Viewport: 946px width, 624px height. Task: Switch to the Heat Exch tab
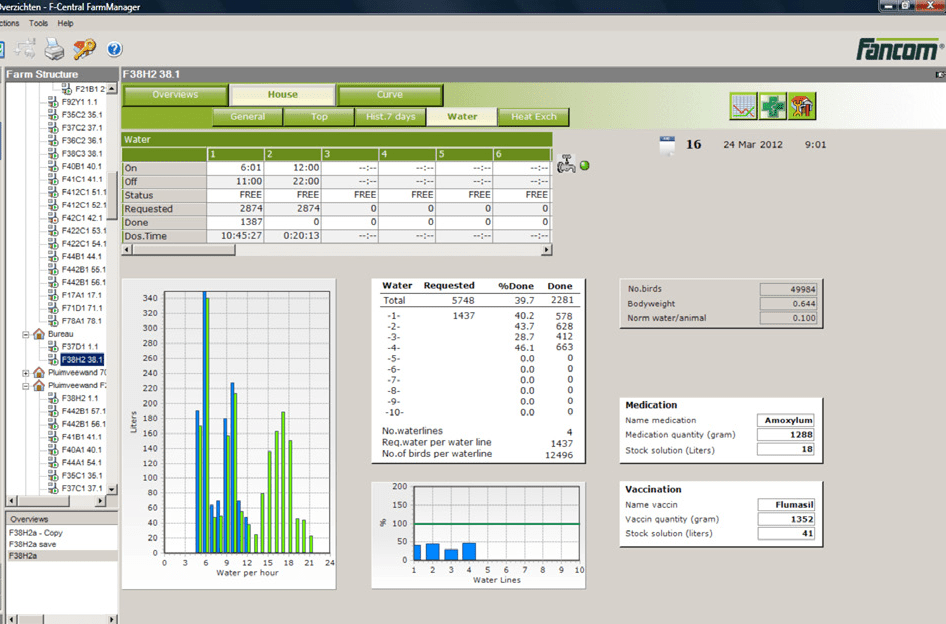[x=533, y=117]
